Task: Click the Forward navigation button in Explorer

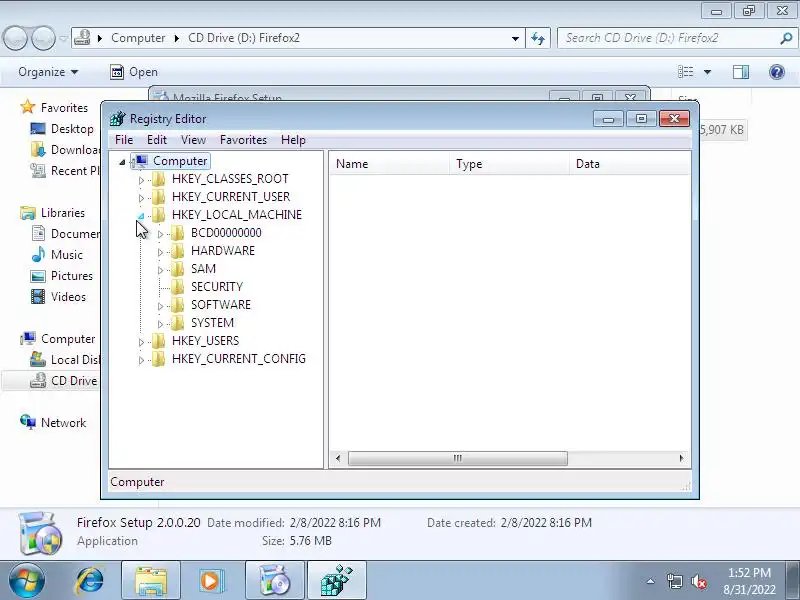Action: click(x=43, y=38)
